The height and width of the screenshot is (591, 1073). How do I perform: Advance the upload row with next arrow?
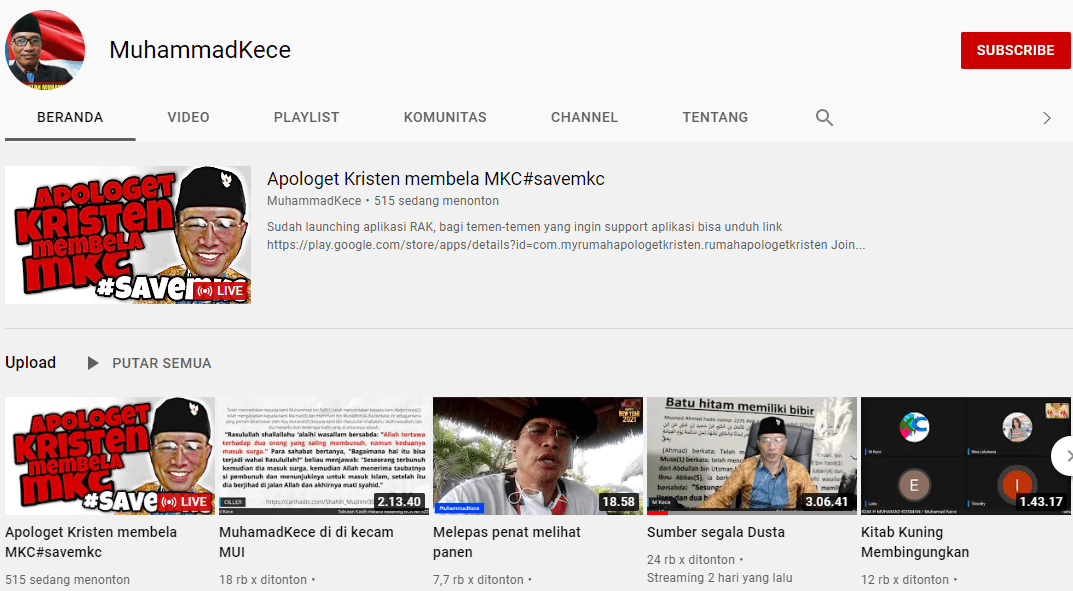tap(1065, 456)
